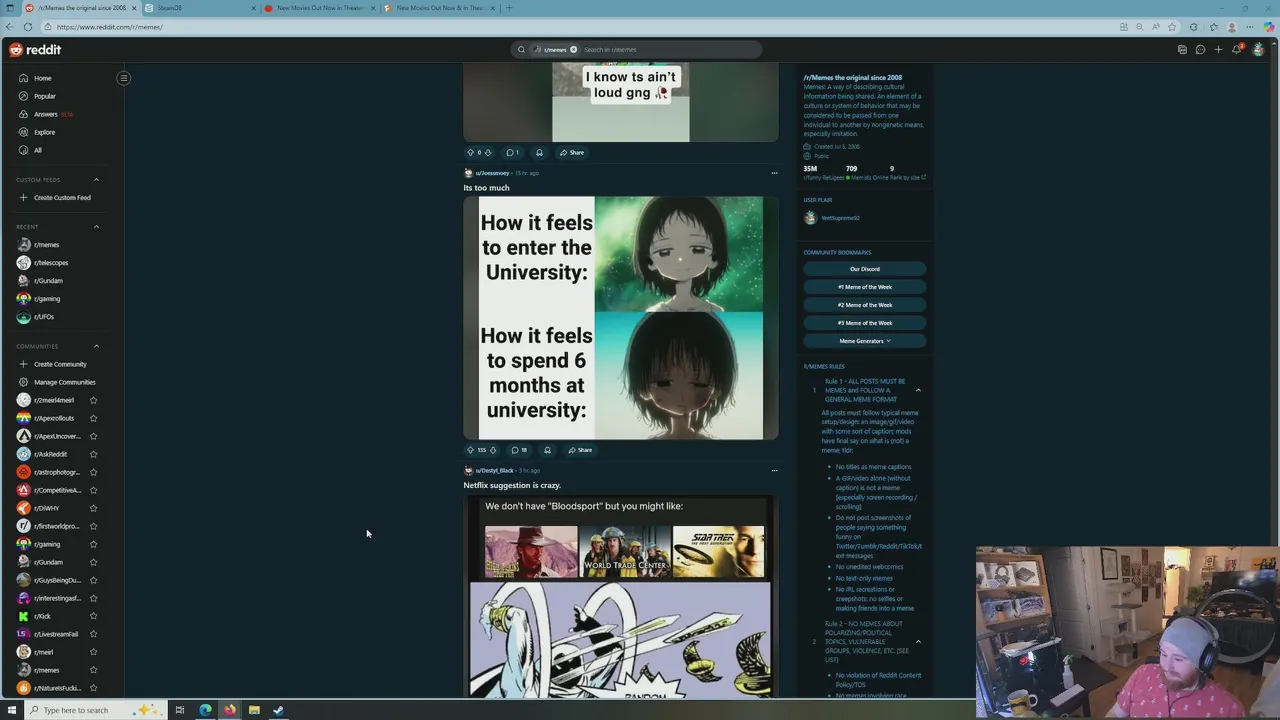This screenshot has width=1280, height=720.
Task: Open overflow menu of Netflix suggestion post
Action: tap(774, 470)
